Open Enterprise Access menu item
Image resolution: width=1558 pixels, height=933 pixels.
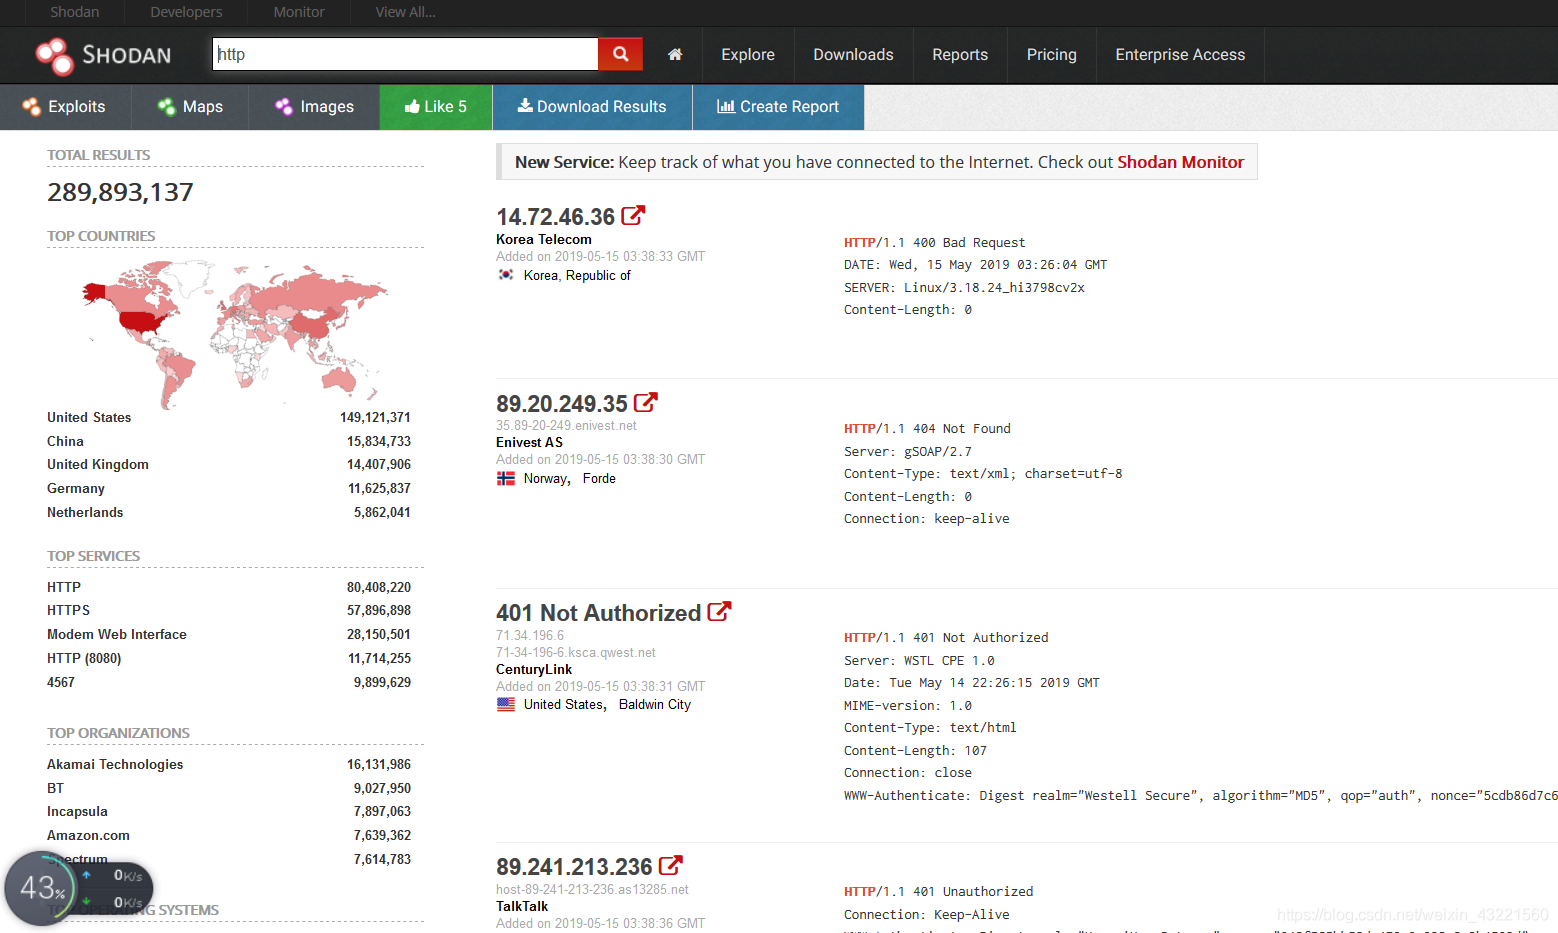[1180, 55]
